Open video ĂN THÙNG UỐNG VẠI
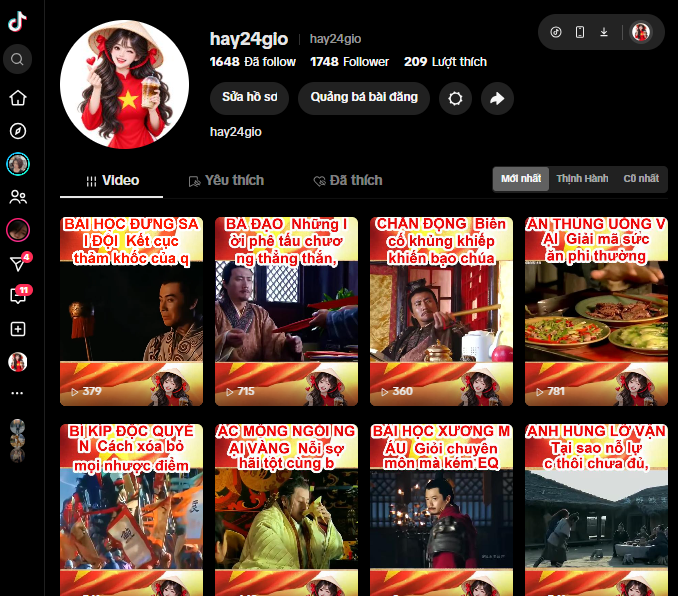 click(596, 311)
